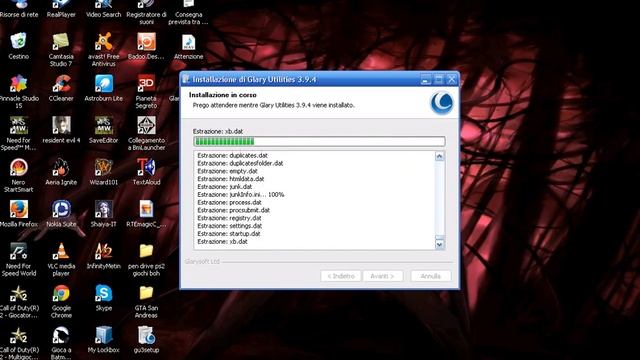Select the CCleaner desktop shortcut
Screen dimensions: 640x360
(x=61, y=84)
